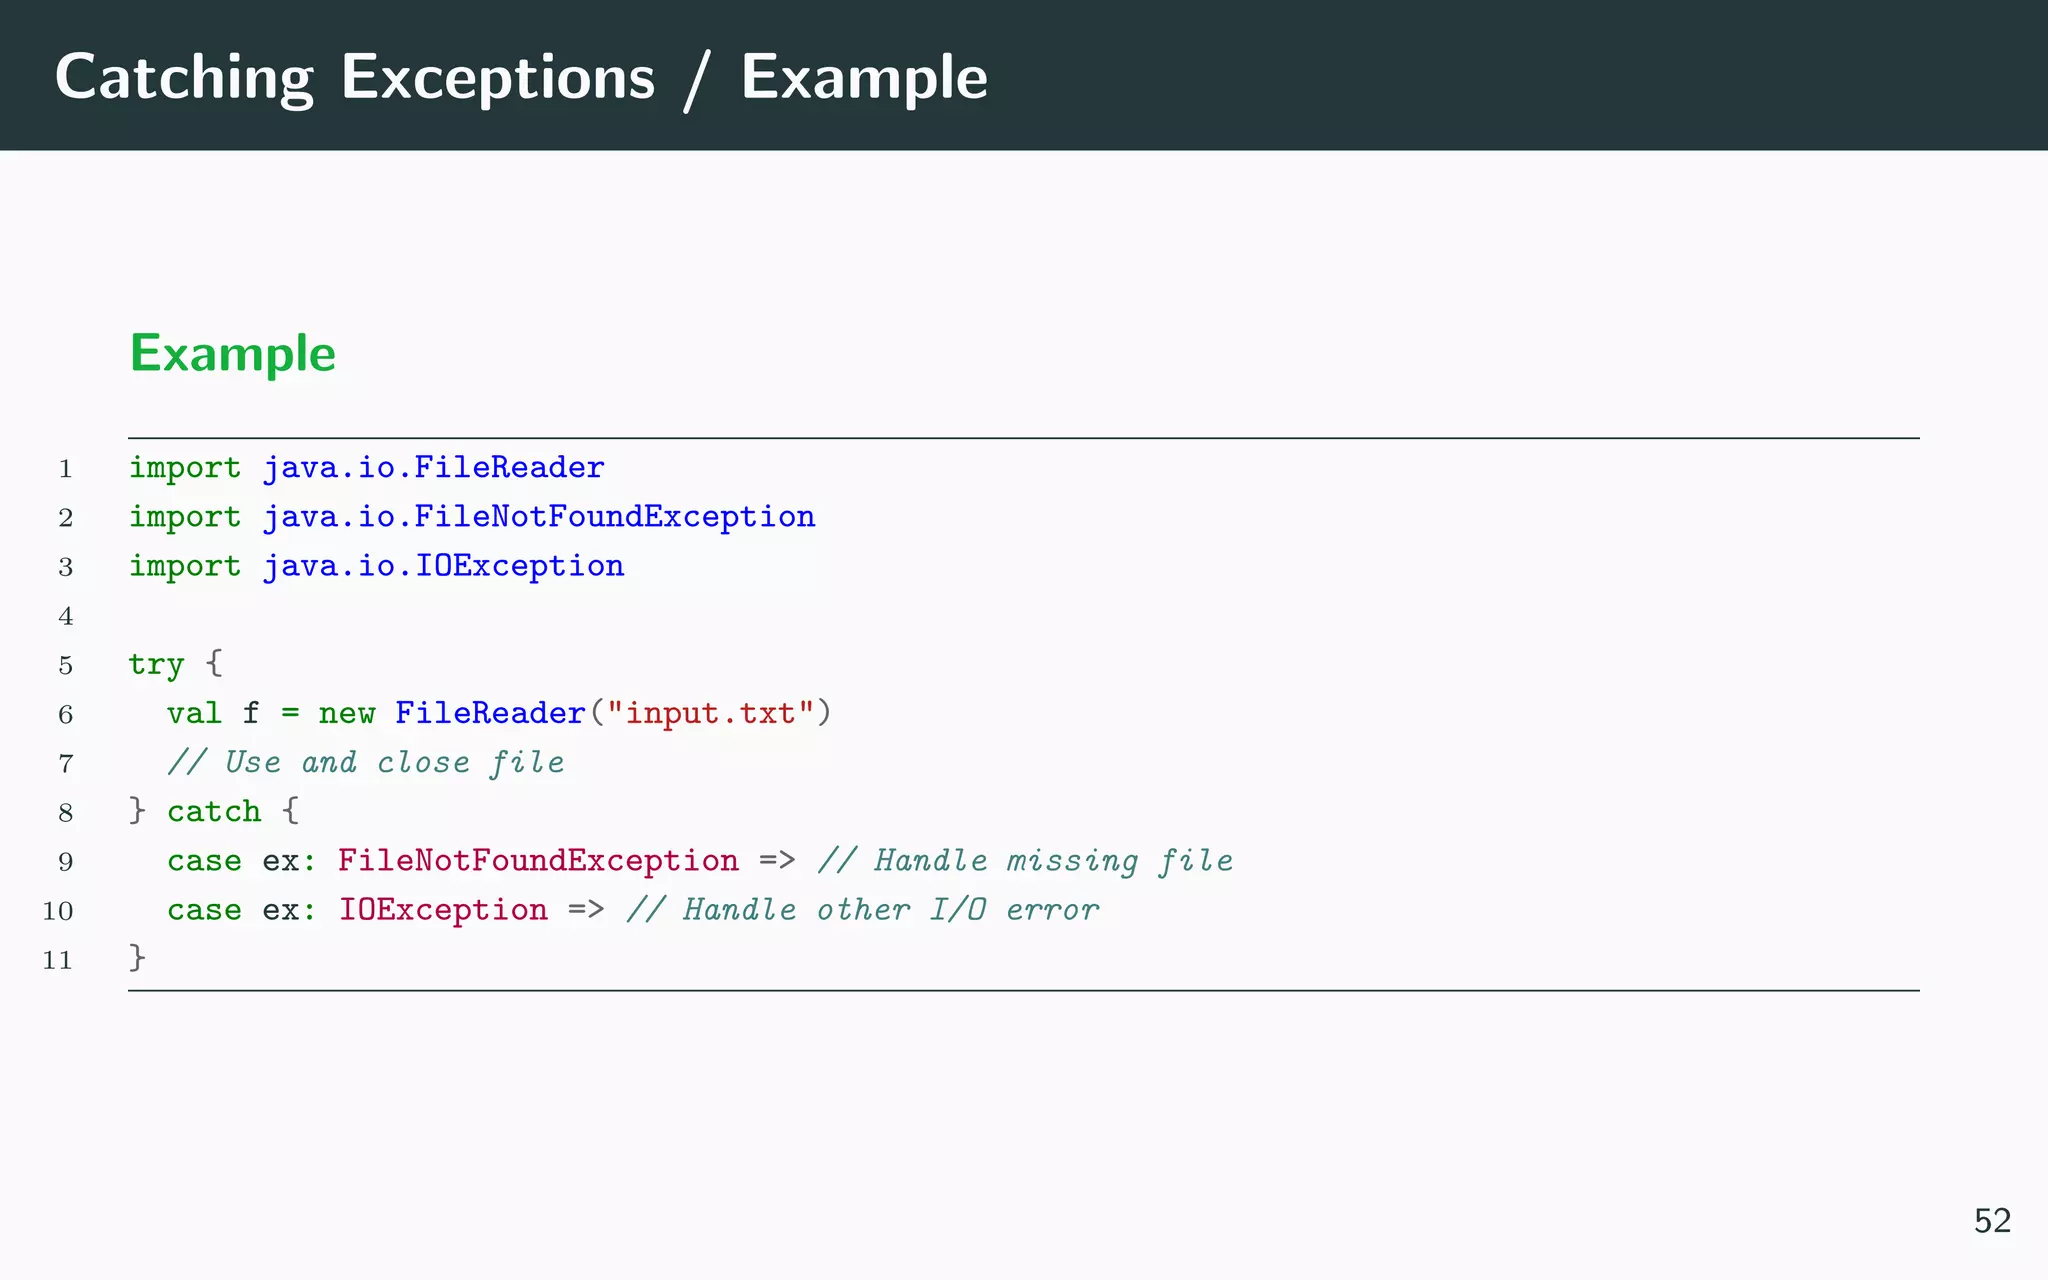Click the 'try' keyword on line 5
Viewport: 2048px width, 1280px height.
click(156, 665)
